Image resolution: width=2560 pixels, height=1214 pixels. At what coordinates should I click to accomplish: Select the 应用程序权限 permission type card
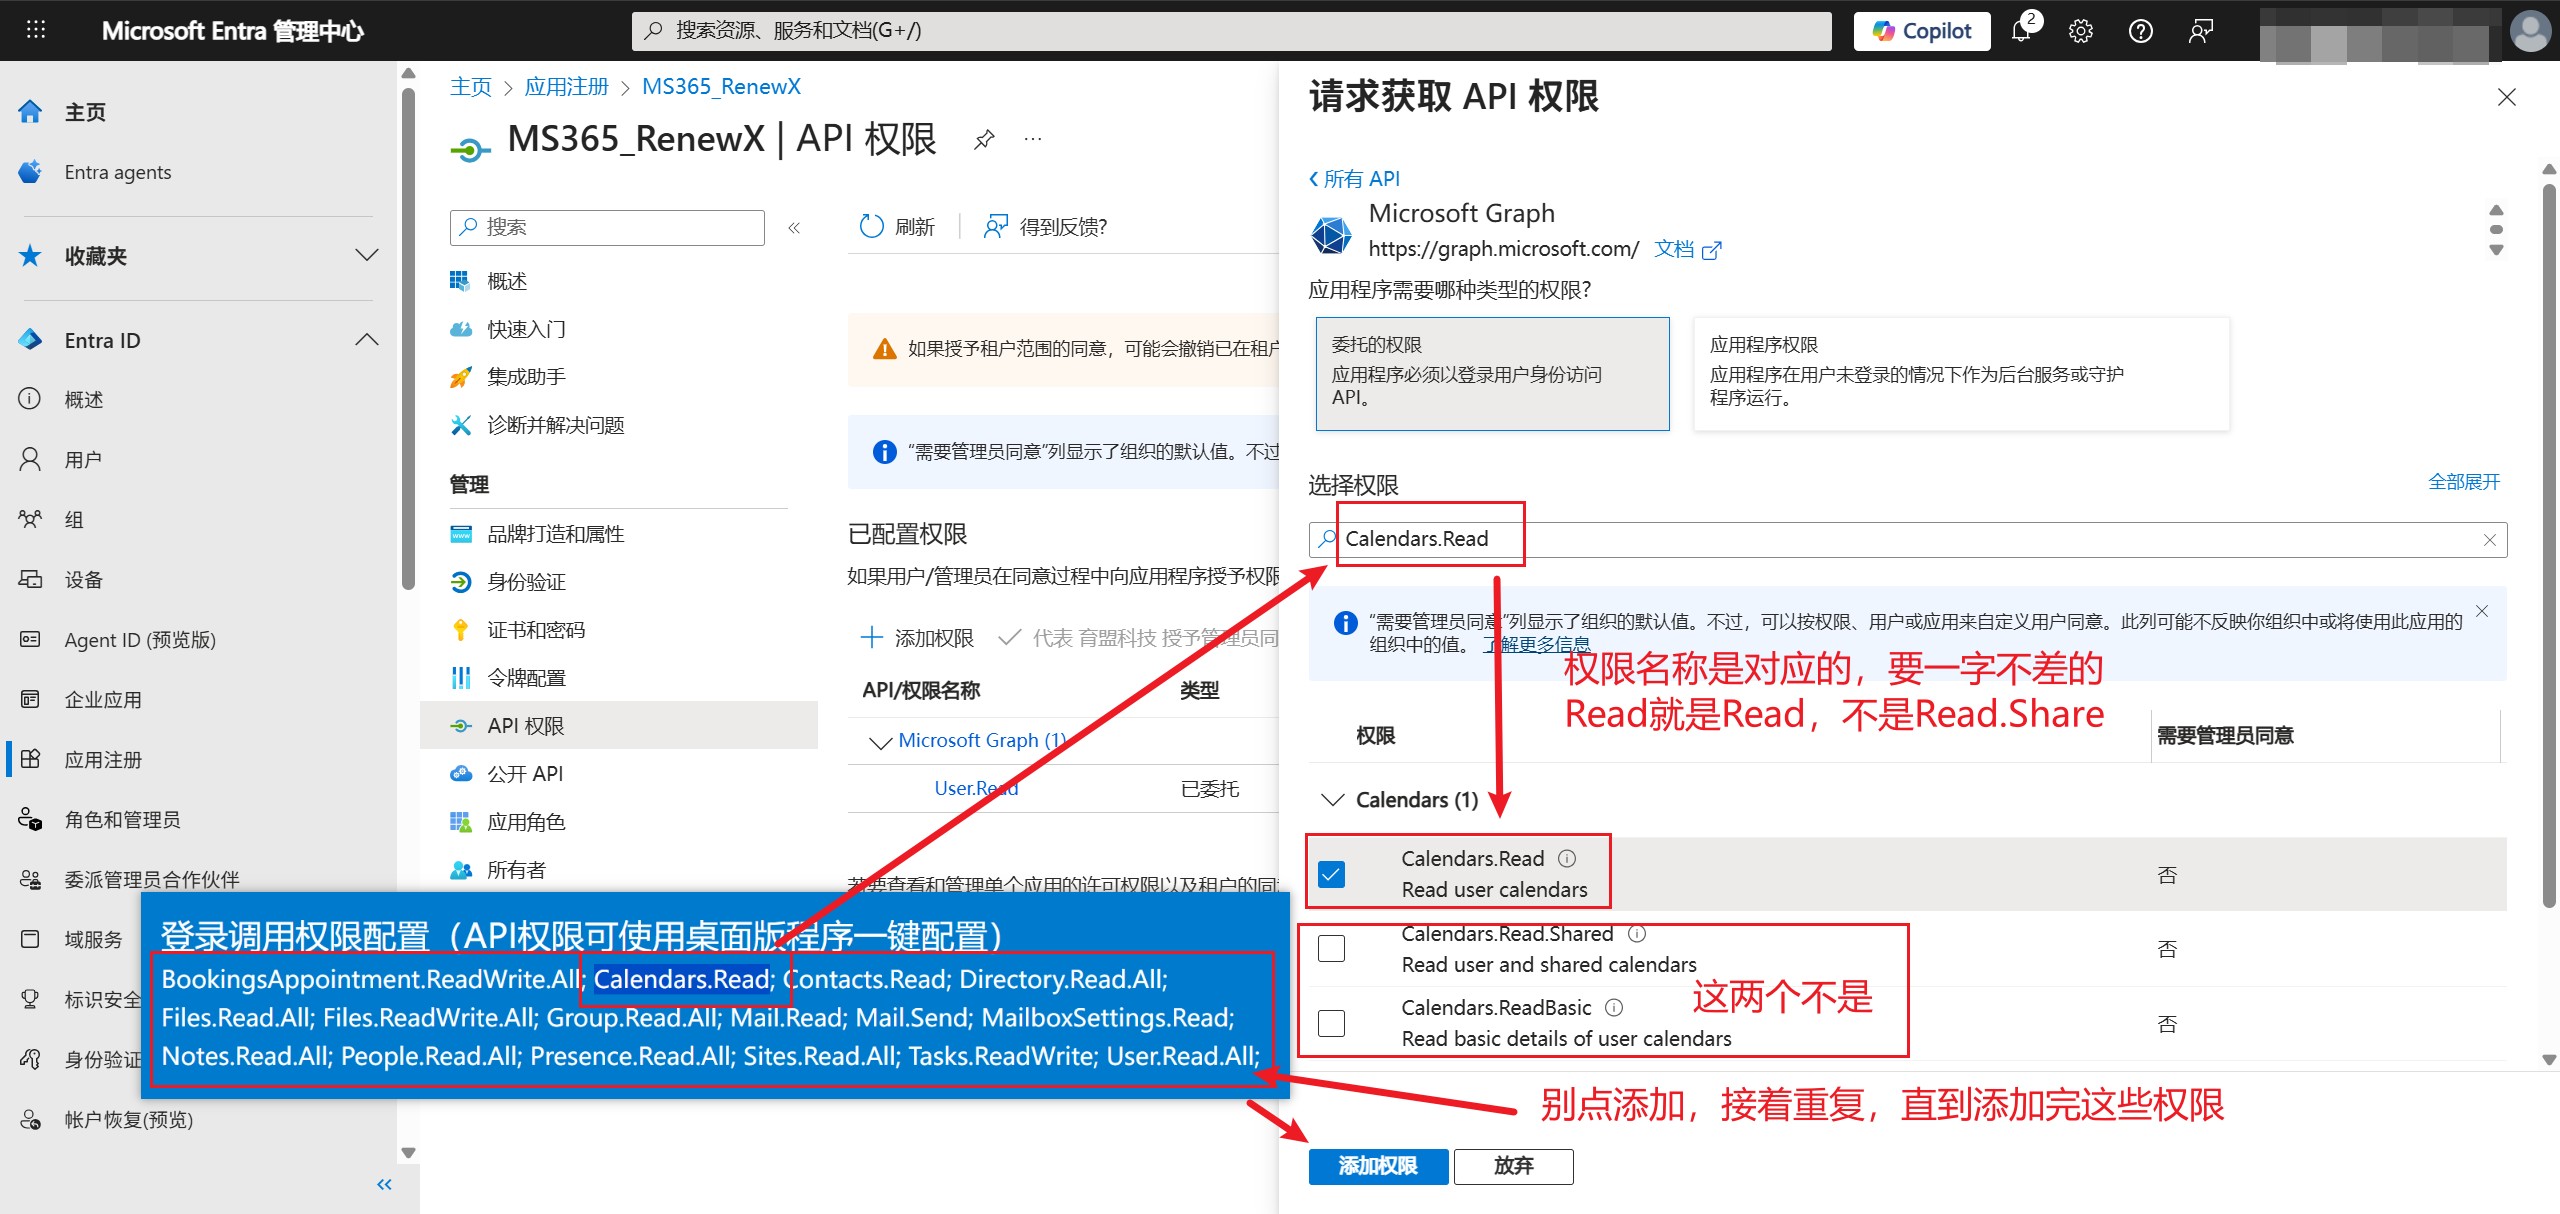[x=1961, y=373]
